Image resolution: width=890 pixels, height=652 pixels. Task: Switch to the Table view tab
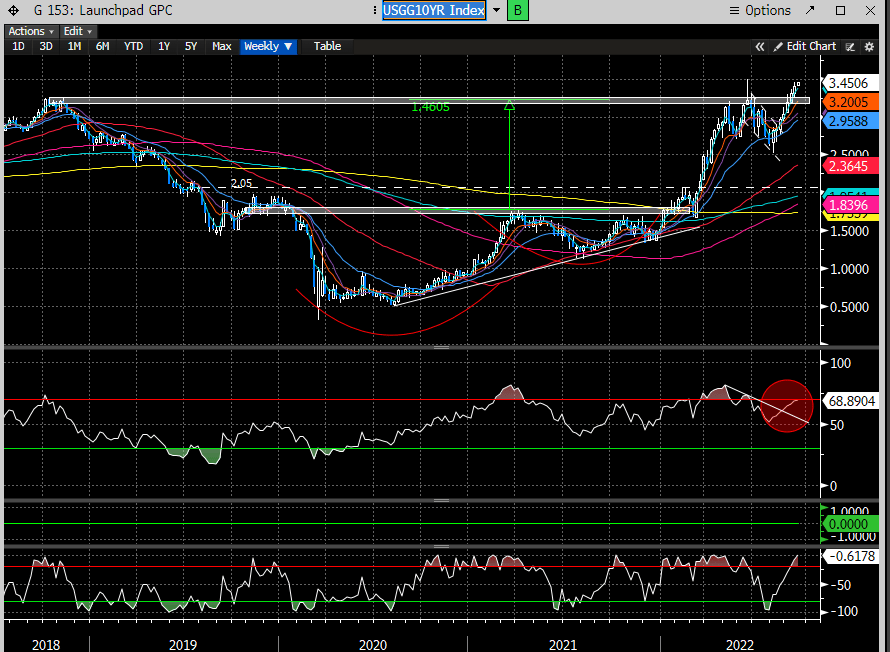[x=327, y=46]
